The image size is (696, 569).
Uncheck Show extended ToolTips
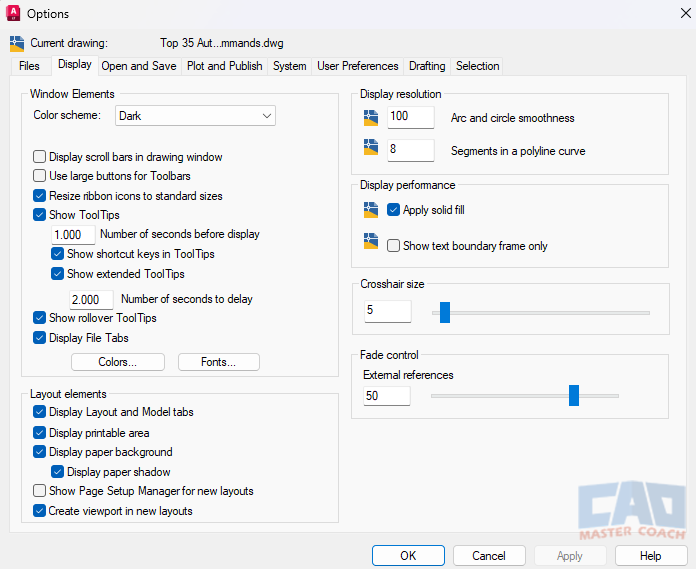(x=57, y=274)
